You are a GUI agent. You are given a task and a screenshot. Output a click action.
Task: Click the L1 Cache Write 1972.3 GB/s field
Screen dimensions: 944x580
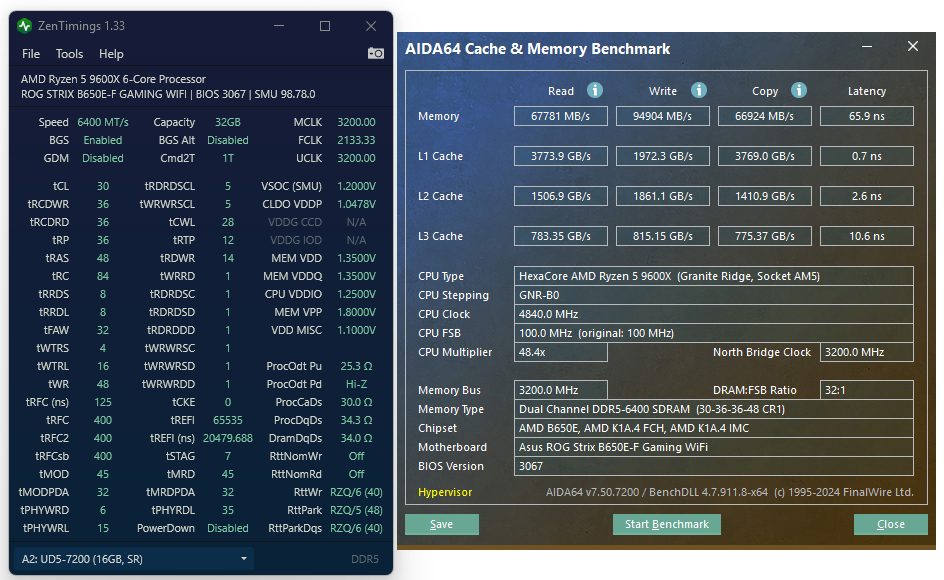tap(662, 156)
